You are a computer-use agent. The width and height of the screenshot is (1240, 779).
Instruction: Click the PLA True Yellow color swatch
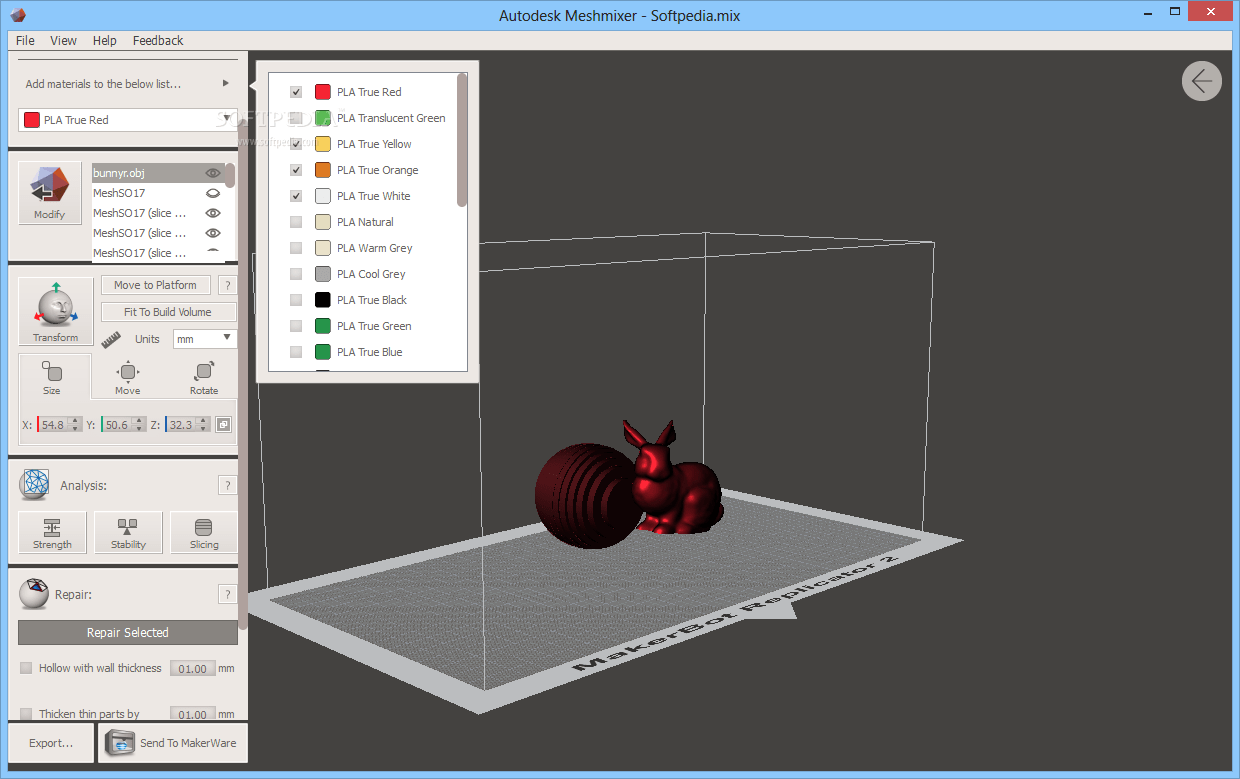[323, 144]
